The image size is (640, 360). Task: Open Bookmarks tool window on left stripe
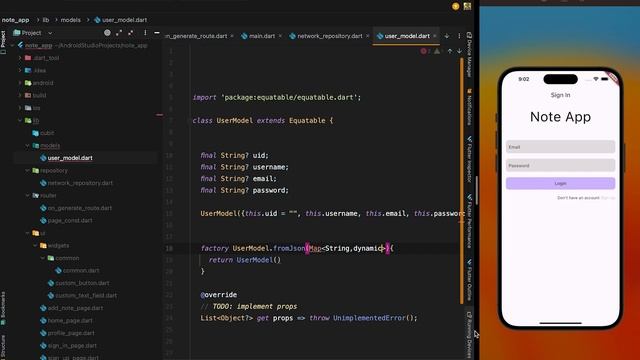[x=3, y=308]
